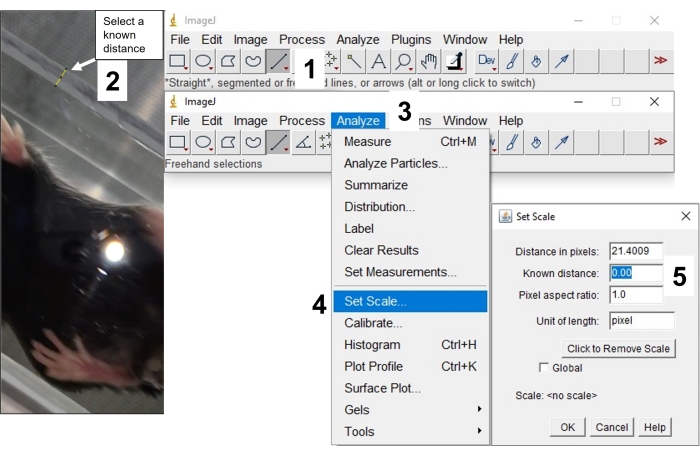The height and width of the screenshot is (456, 700).
Task: Open Analyze menu in upper ImageJ window
Action: (358, 40)
